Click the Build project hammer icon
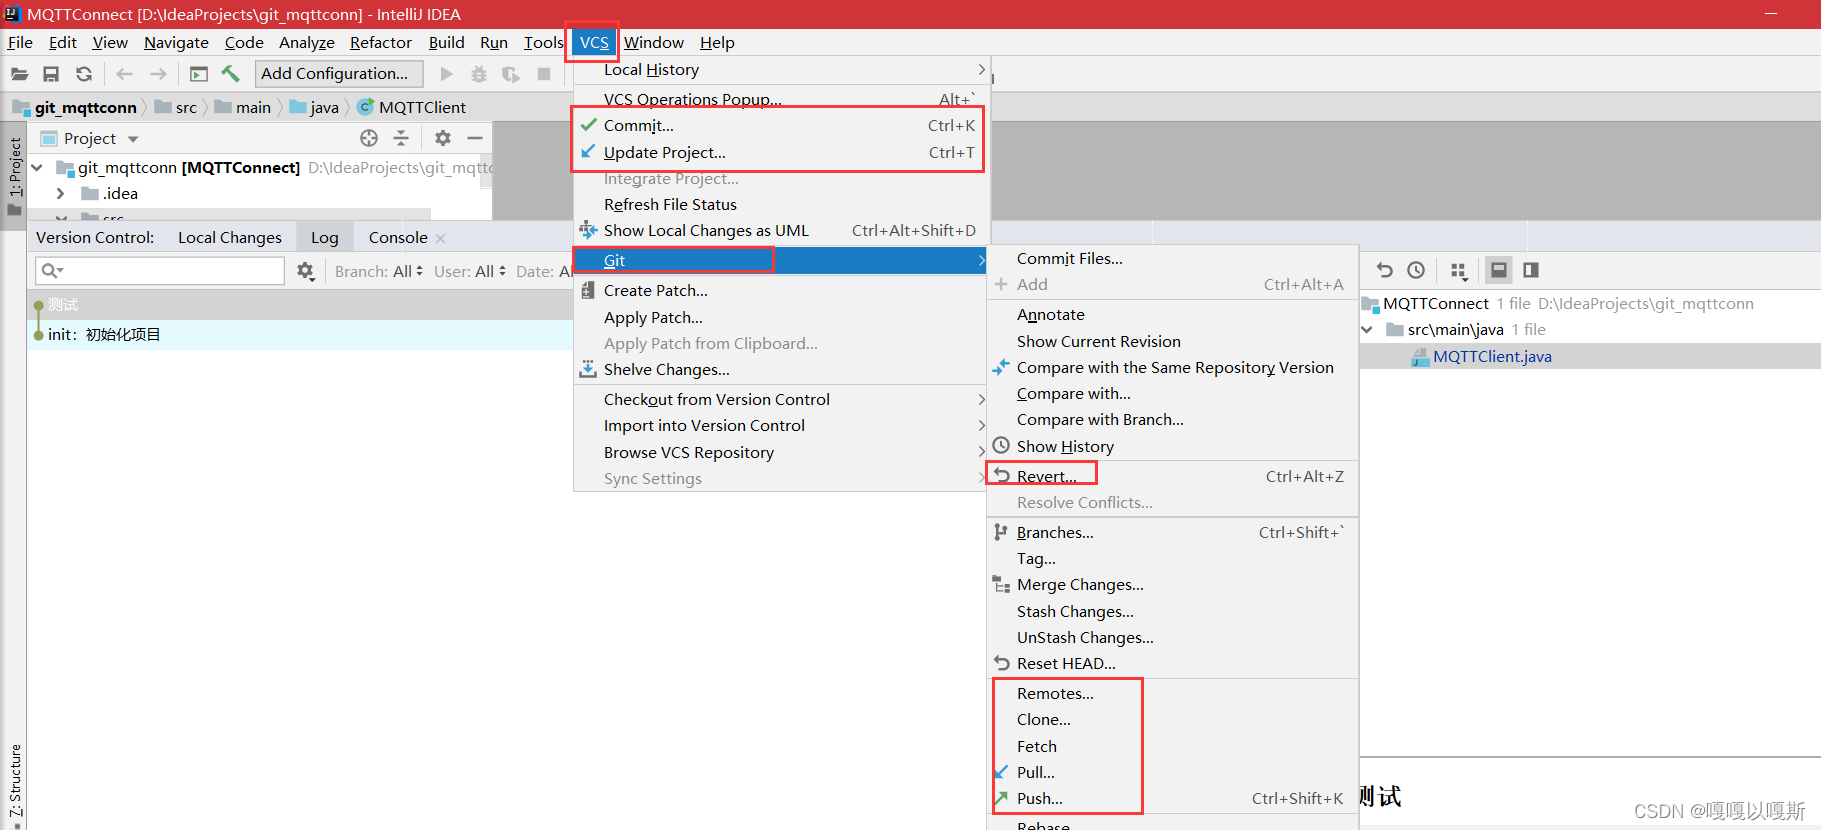The image size is (1821, 830). tap(231, 74)
